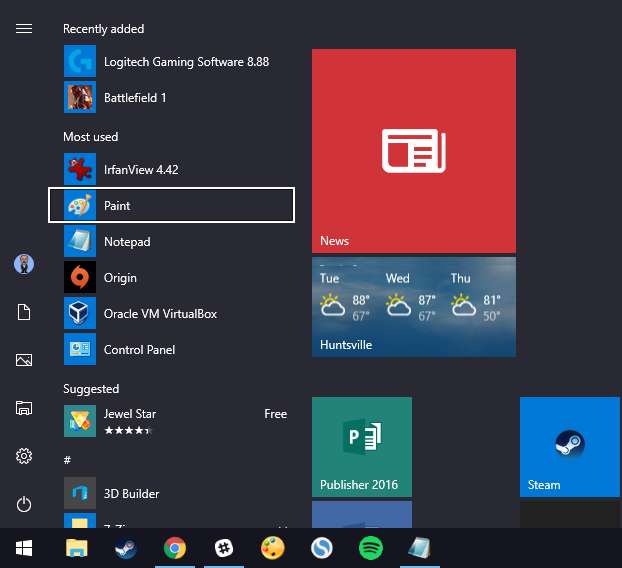Click the Windows Start button
622x568 pixels.
(x=24, y=548)
